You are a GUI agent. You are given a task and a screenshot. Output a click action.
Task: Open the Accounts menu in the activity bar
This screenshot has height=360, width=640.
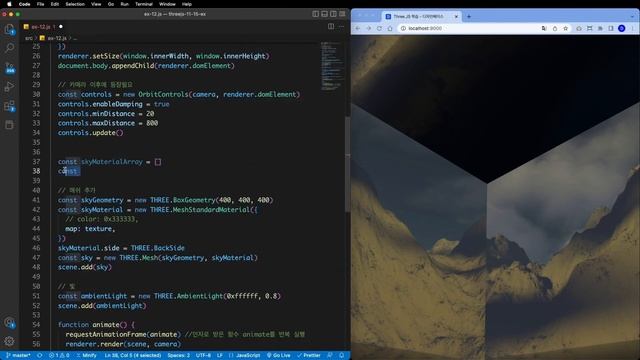coord(9,323)
